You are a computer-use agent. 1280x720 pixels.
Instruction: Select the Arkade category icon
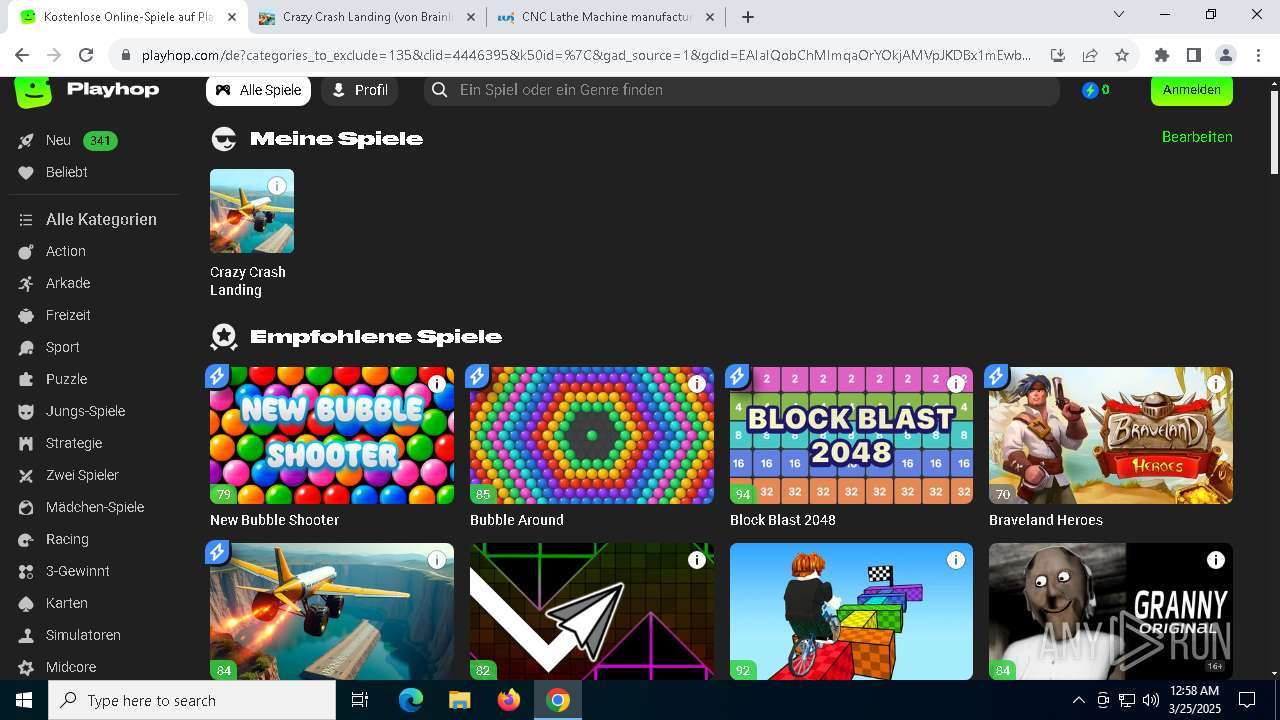pos(26,284)
